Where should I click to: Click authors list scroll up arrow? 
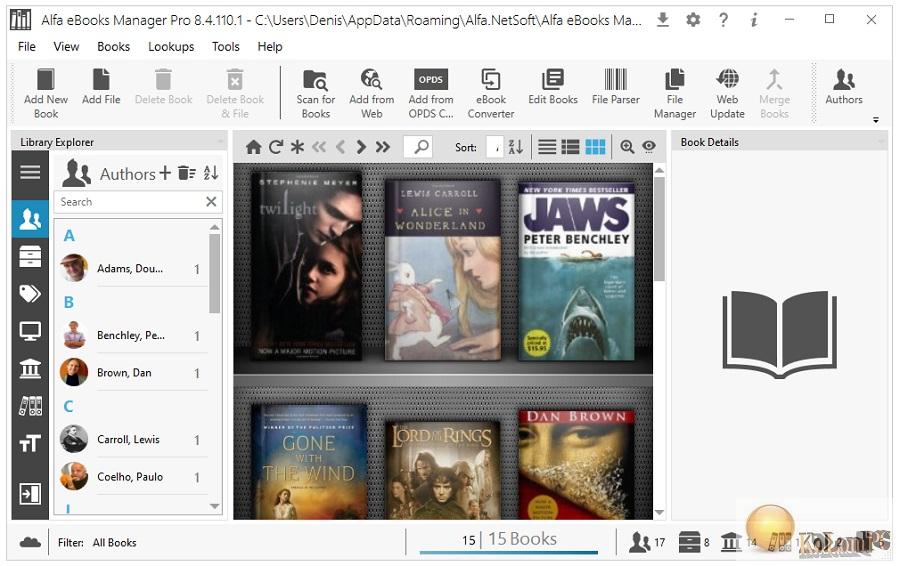215,227
